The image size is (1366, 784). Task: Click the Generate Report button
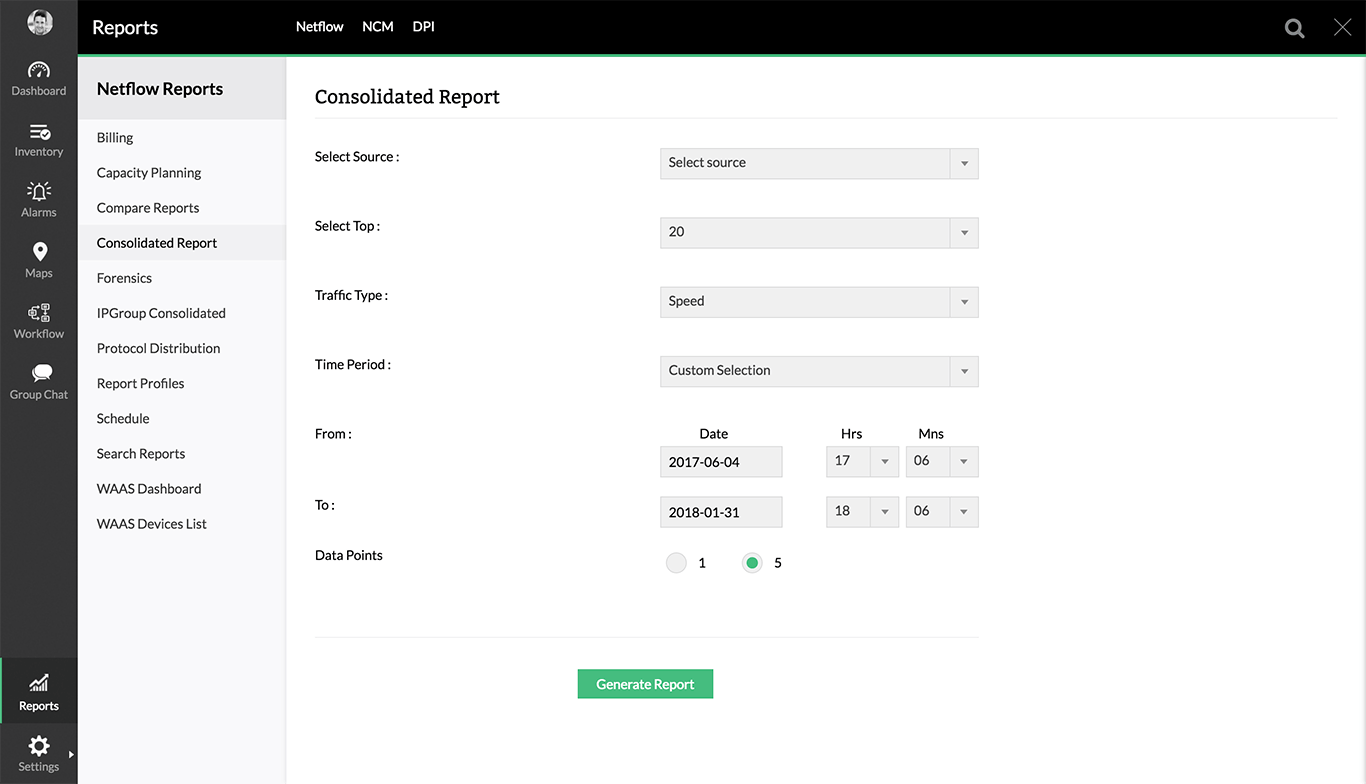645,684
